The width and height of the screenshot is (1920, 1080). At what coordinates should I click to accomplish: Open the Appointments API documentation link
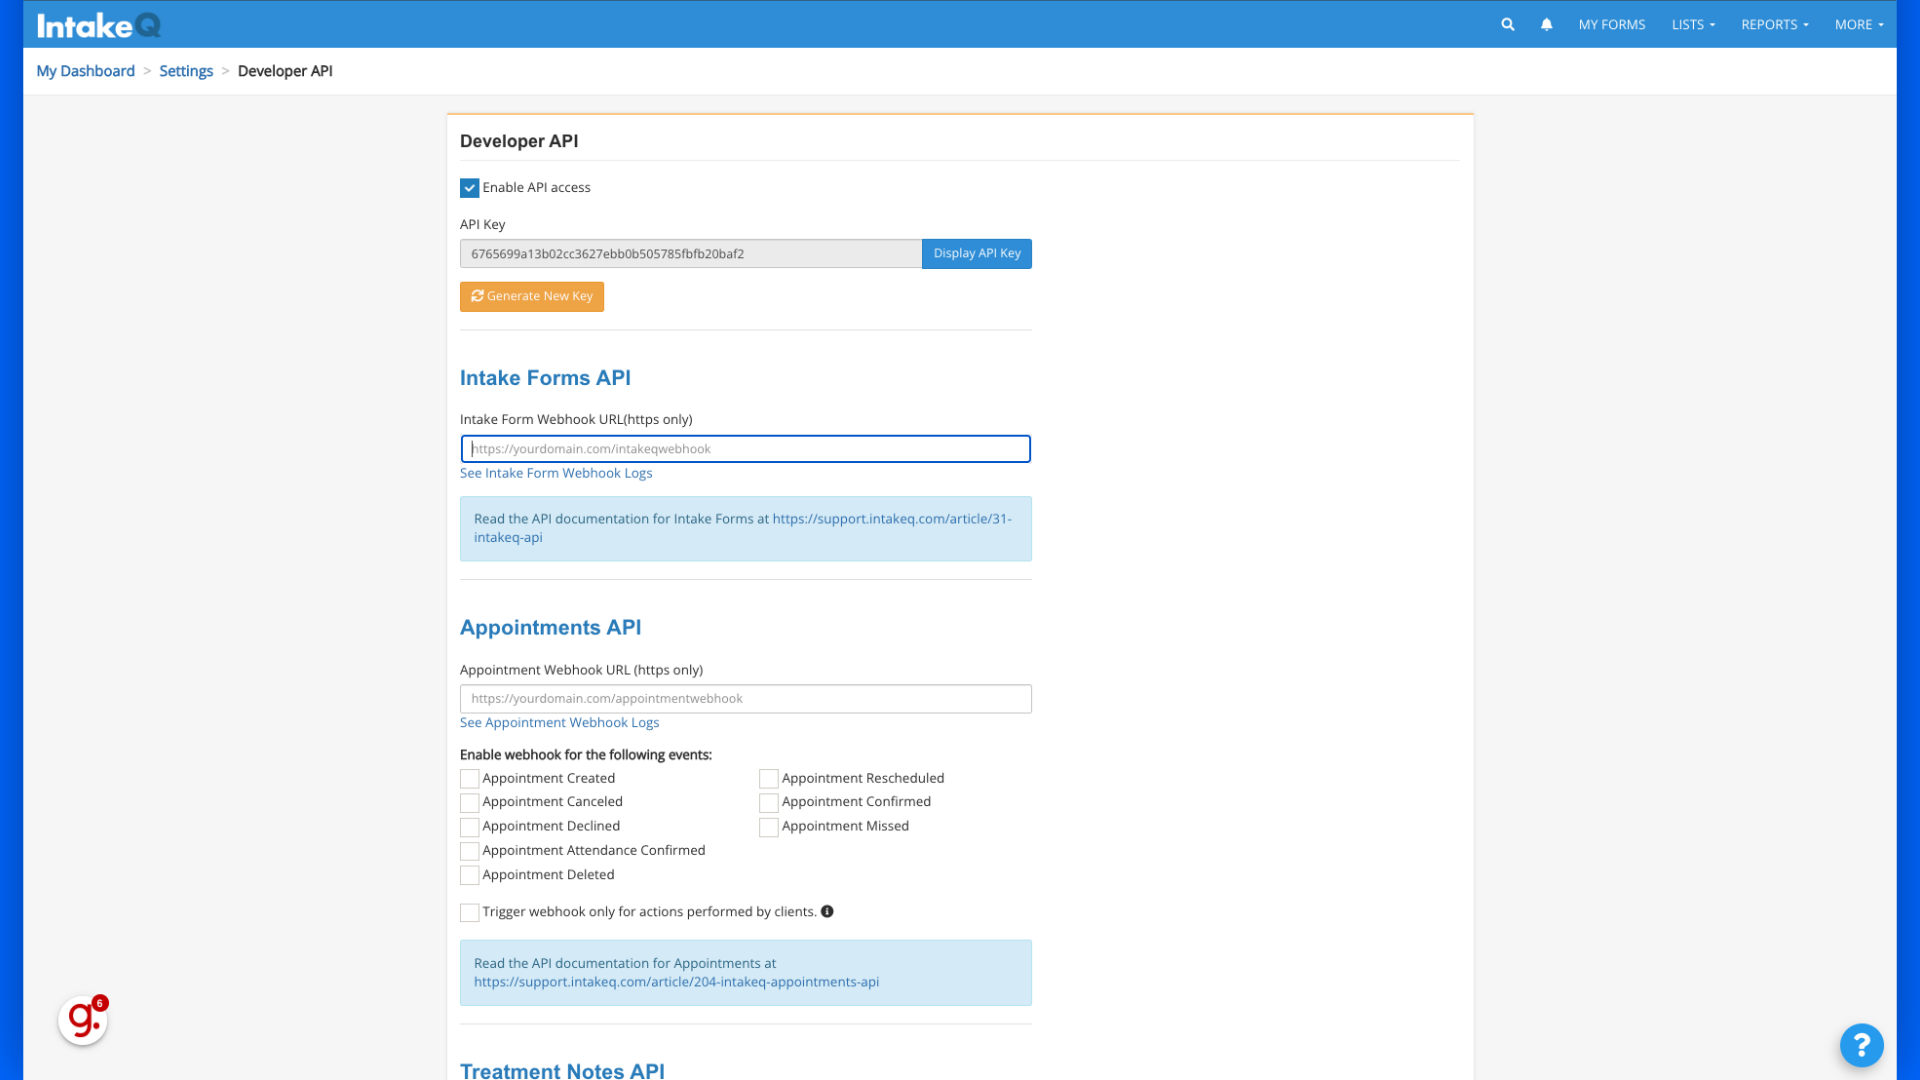pyautogui.click(x=676, y=982)
